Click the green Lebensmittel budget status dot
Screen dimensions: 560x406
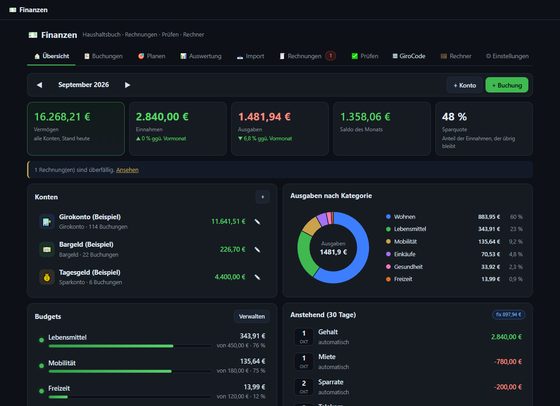(x=41, y=340)
